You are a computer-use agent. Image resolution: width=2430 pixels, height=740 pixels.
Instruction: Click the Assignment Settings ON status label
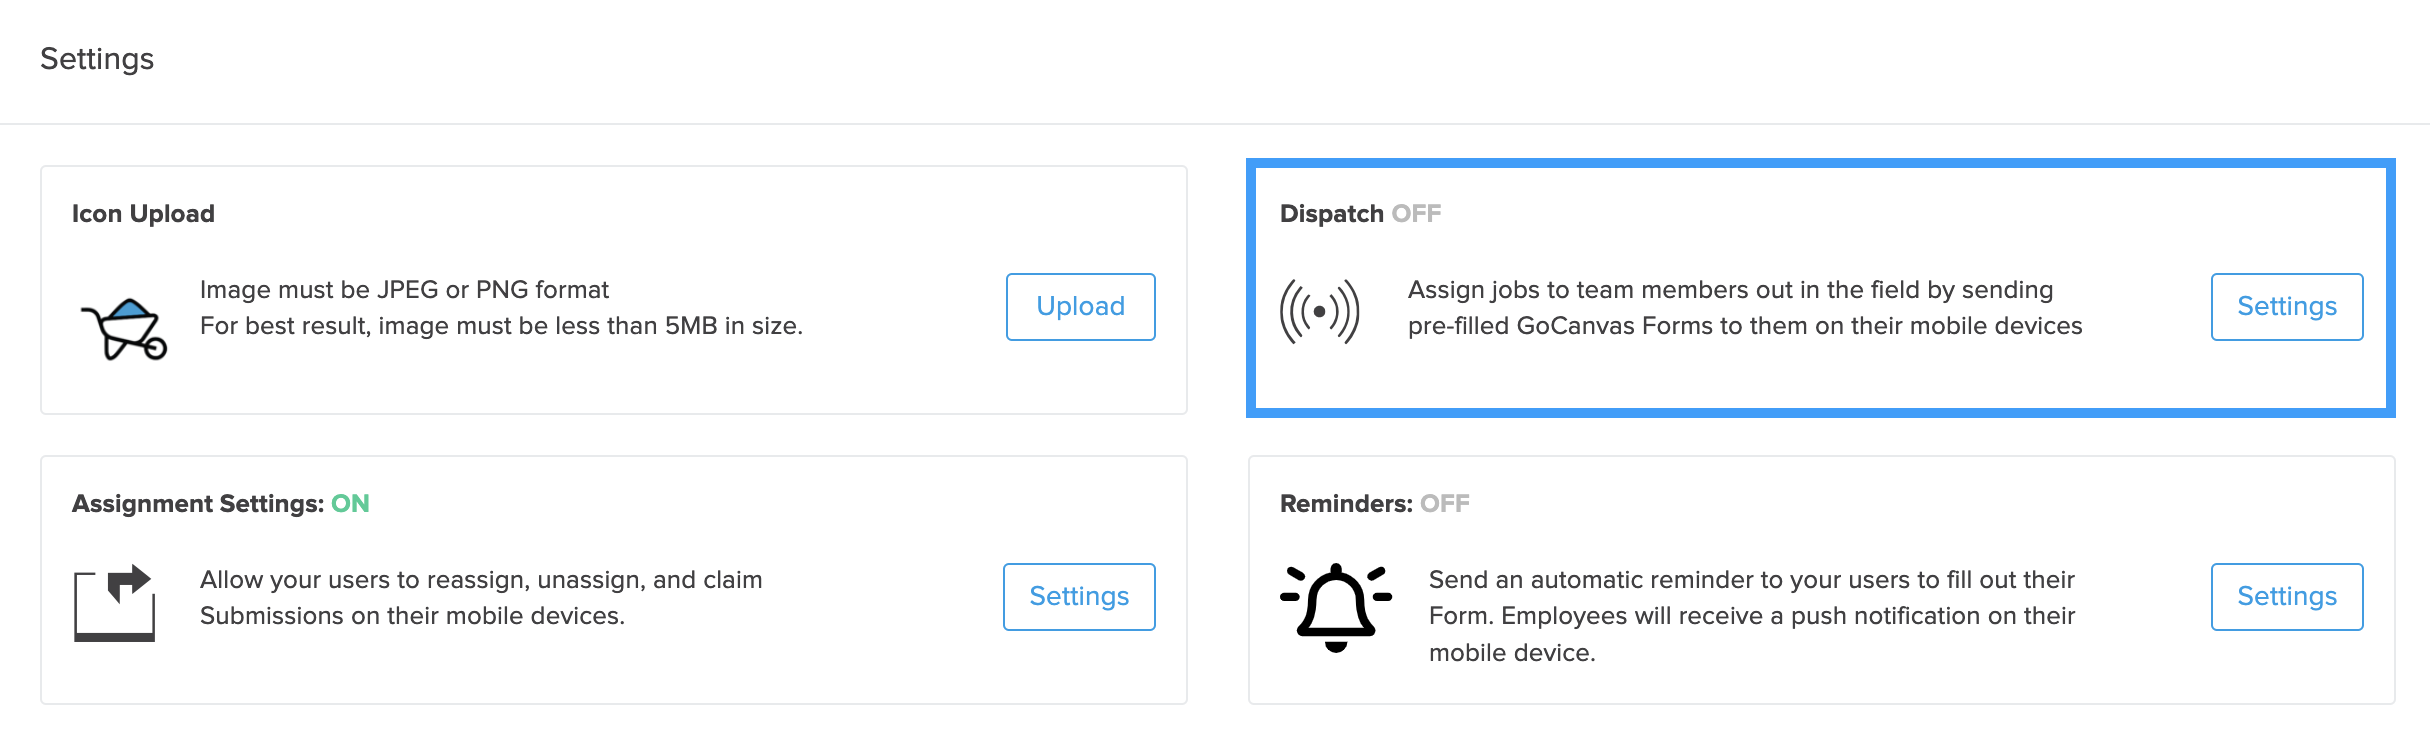[x=350, y=504]
